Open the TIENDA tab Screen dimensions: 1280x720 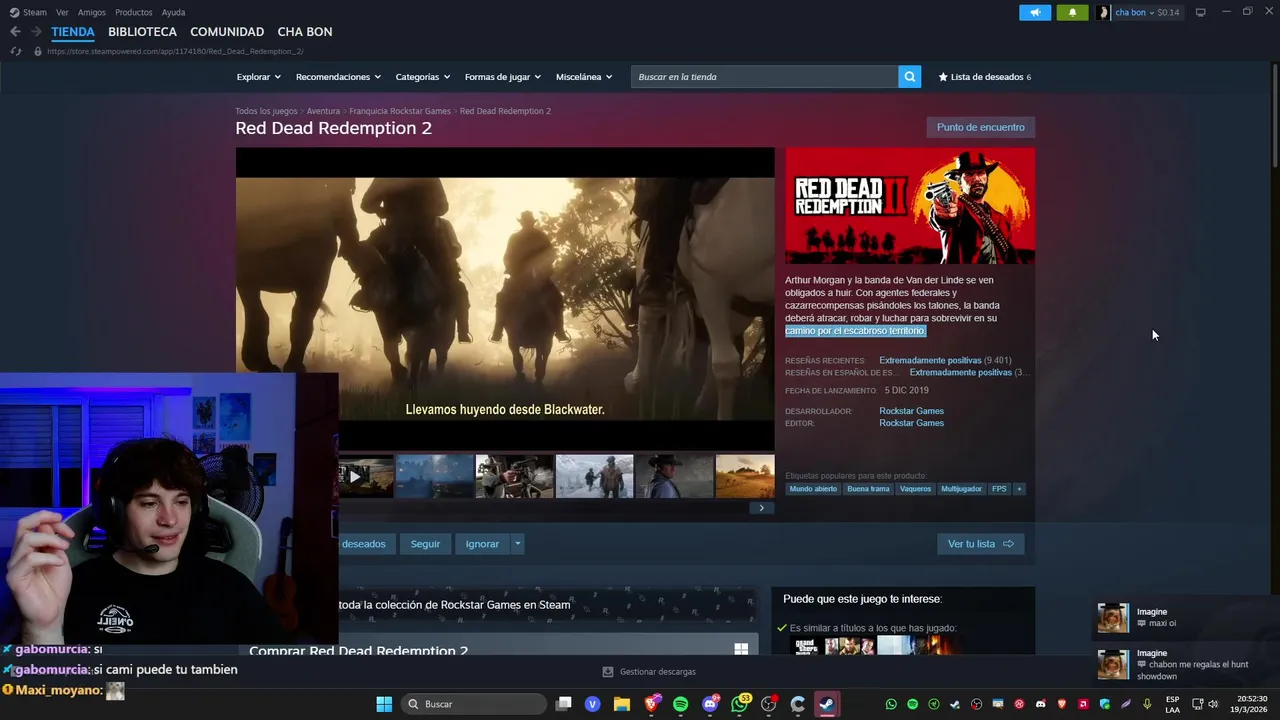tap(73, 32)
